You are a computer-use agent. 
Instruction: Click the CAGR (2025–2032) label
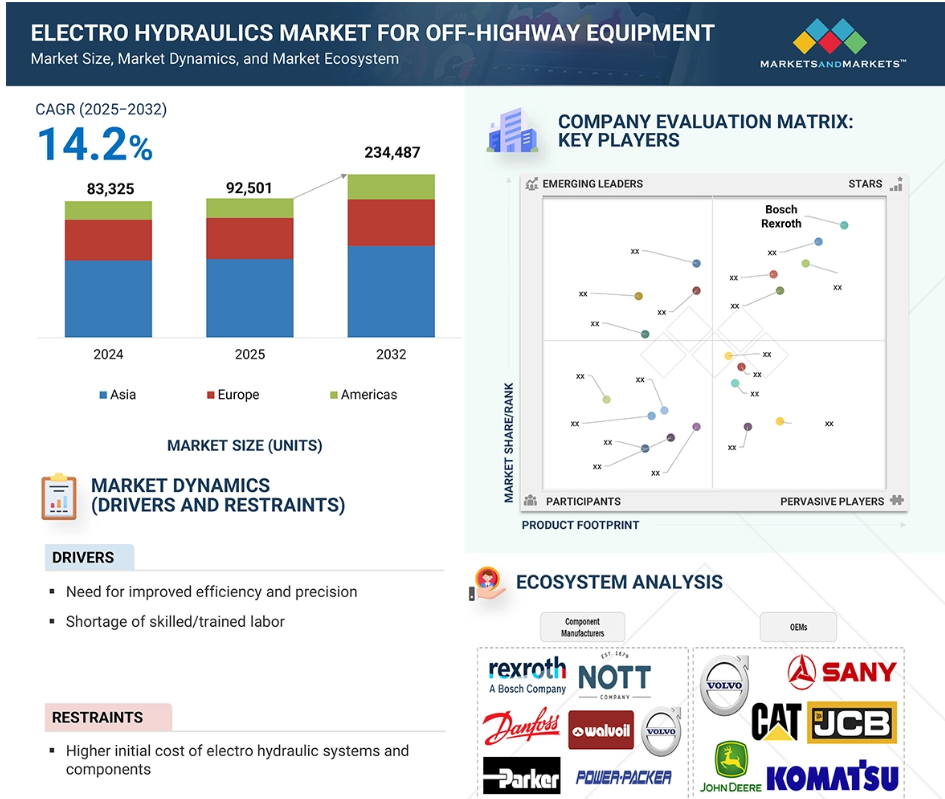click(x=101, y=109)
